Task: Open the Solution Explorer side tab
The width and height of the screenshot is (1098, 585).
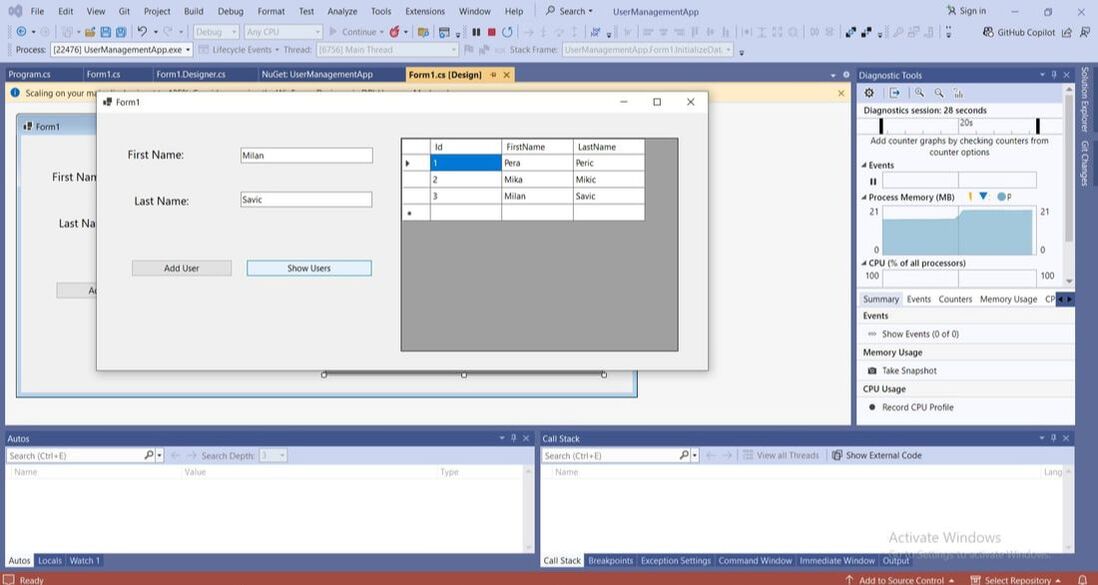Action: 1085,99
